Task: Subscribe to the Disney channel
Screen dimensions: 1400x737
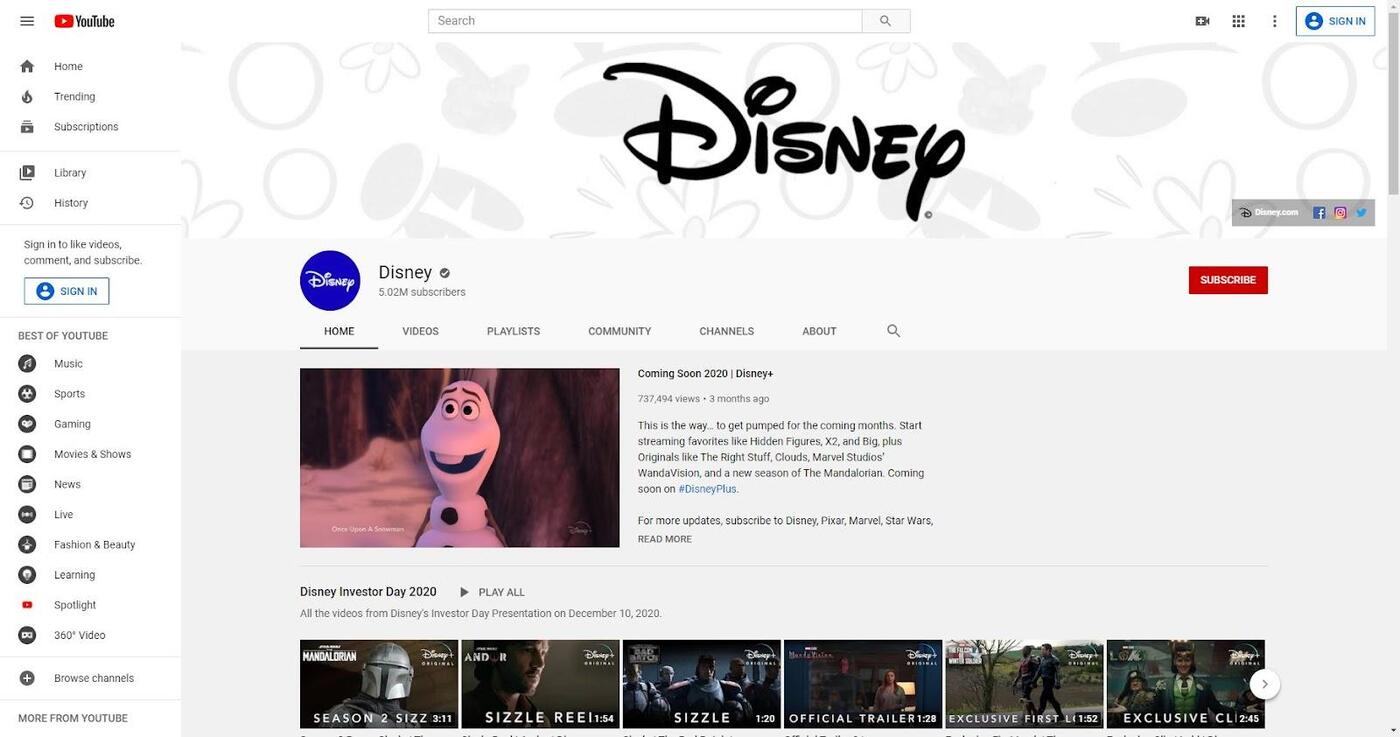Action: click(1228, 280)
